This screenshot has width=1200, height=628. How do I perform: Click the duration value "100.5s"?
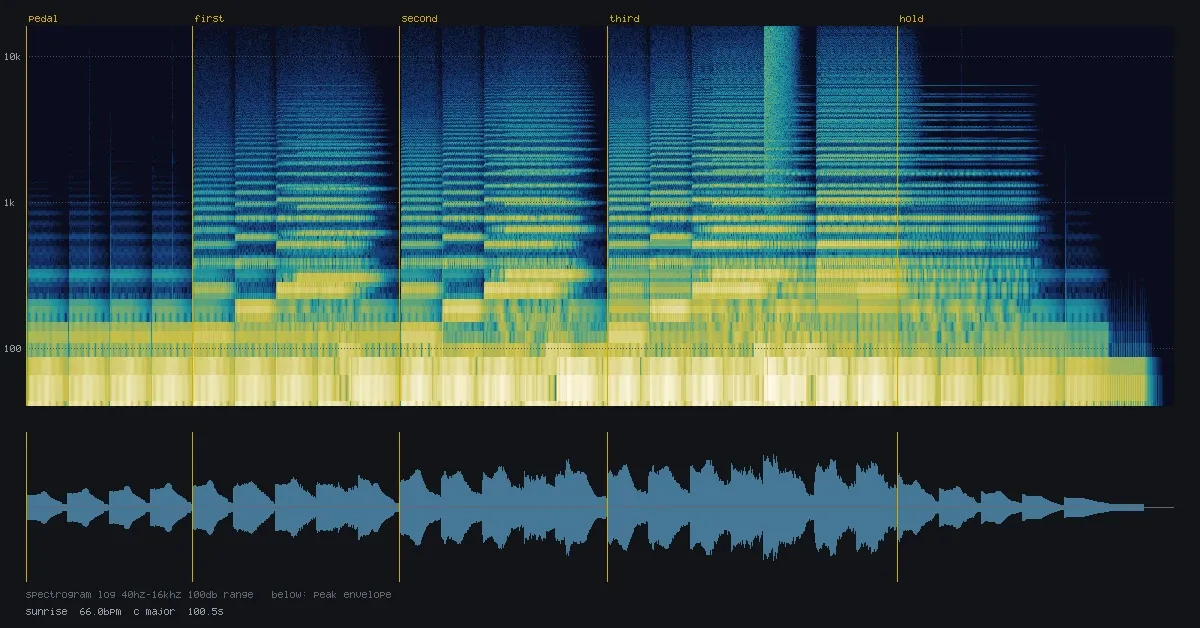point(205,611)
